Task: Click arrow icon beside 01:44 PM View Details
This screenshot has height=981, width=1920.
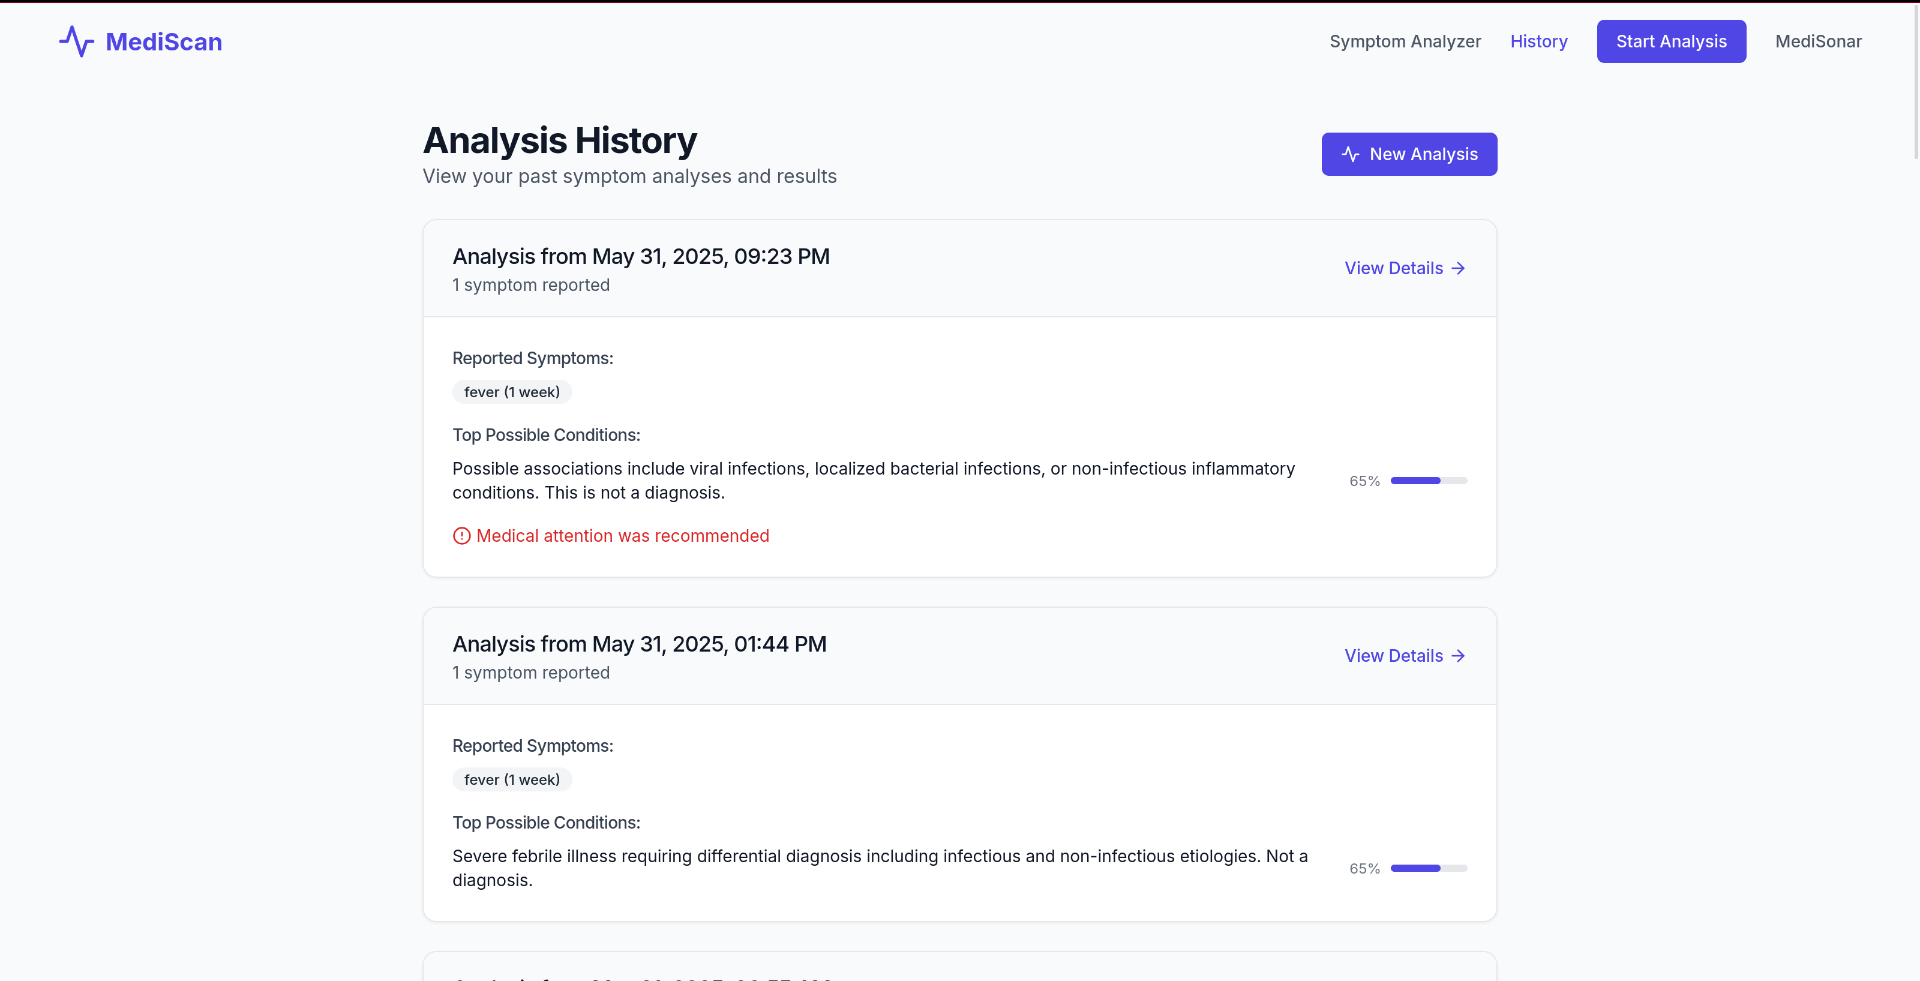Action: tap(1458, 656)
